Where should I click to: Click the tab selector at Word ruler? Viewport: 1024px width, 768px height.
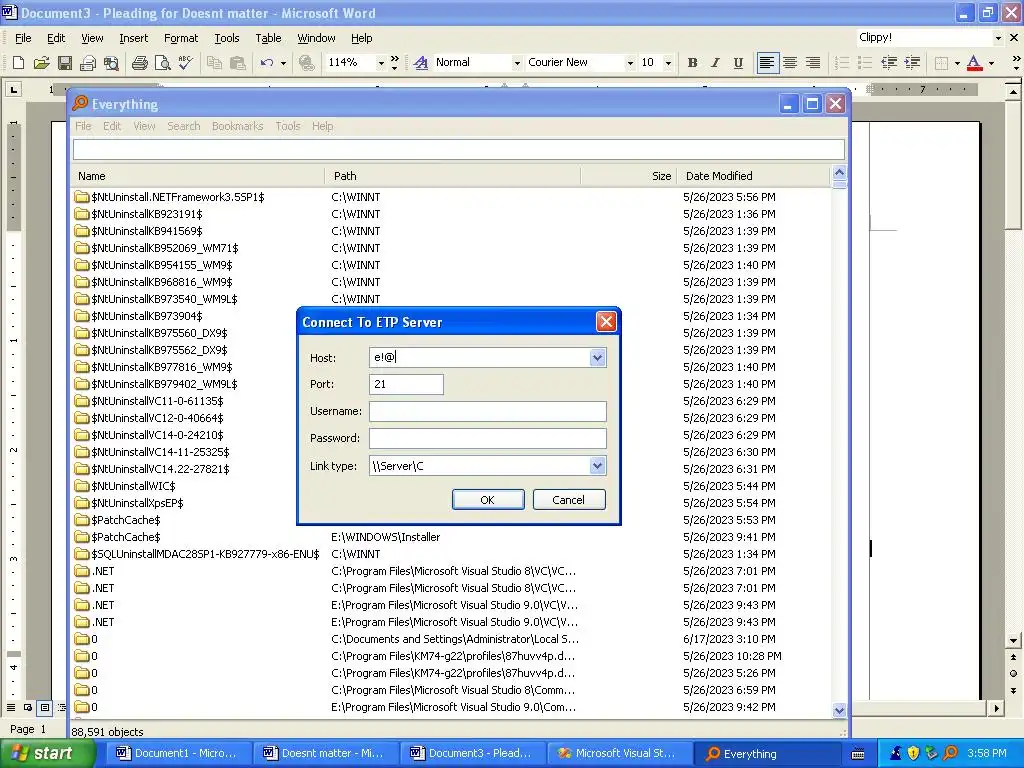pos(14,89)
